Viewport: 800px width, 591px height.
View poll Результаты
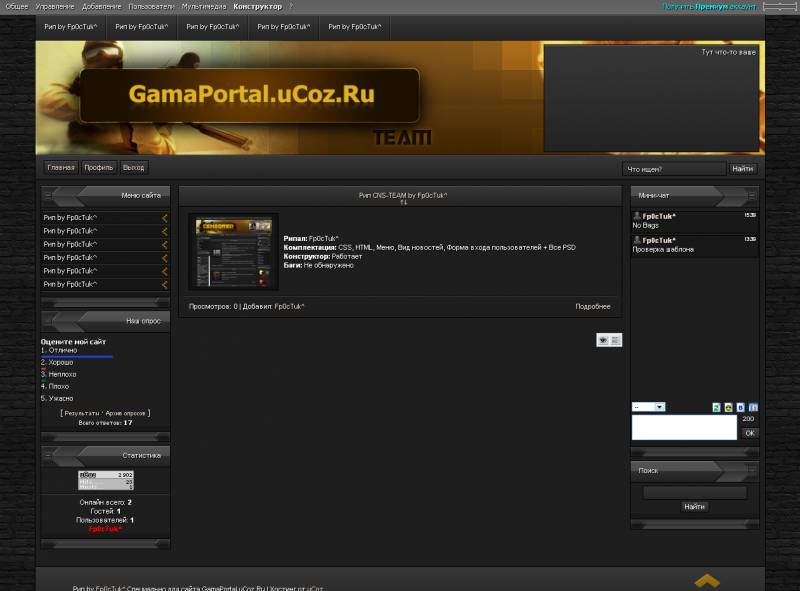coord(82,413)
